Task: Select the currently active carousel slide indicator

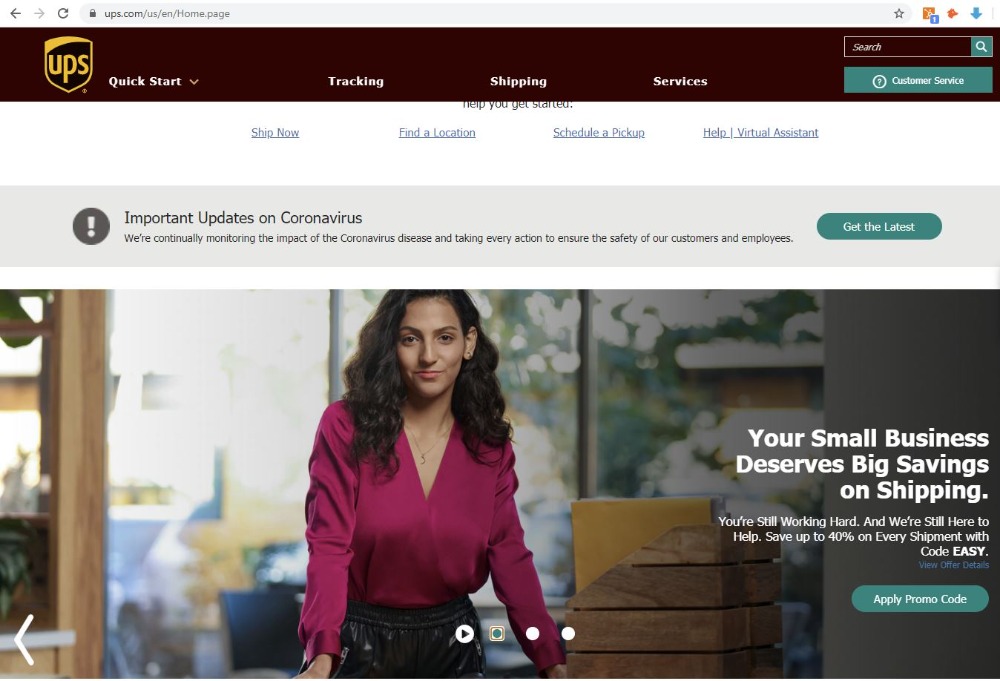Action: (497, 633)
